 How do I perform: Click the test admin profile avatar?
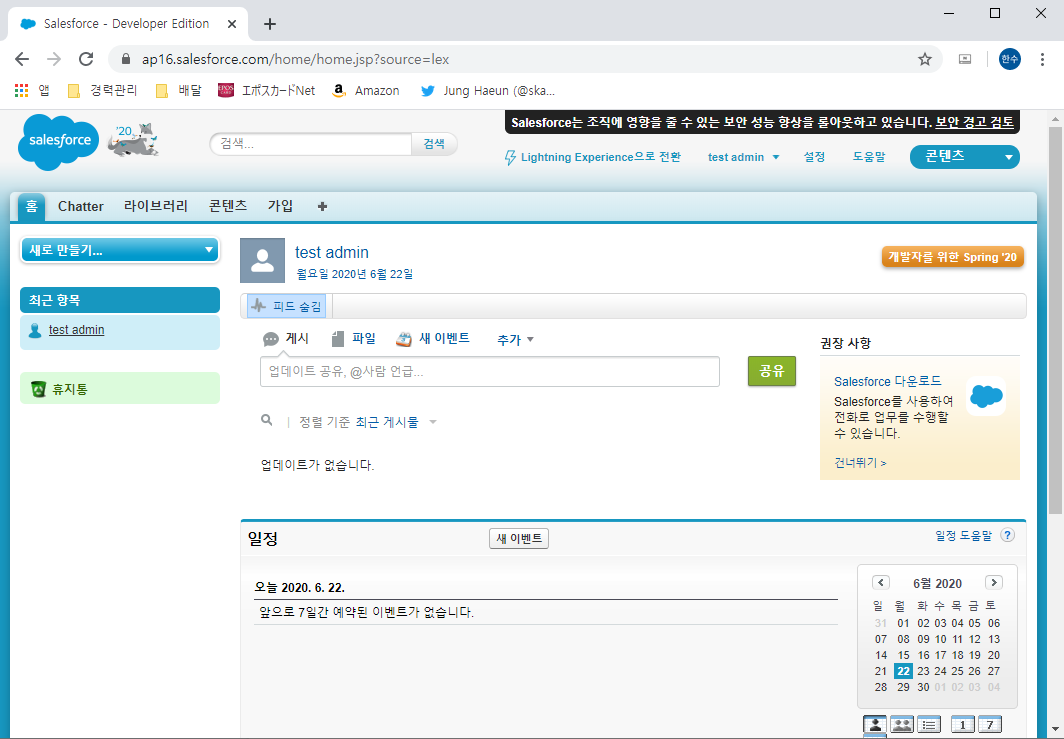(x=263, y=261)
